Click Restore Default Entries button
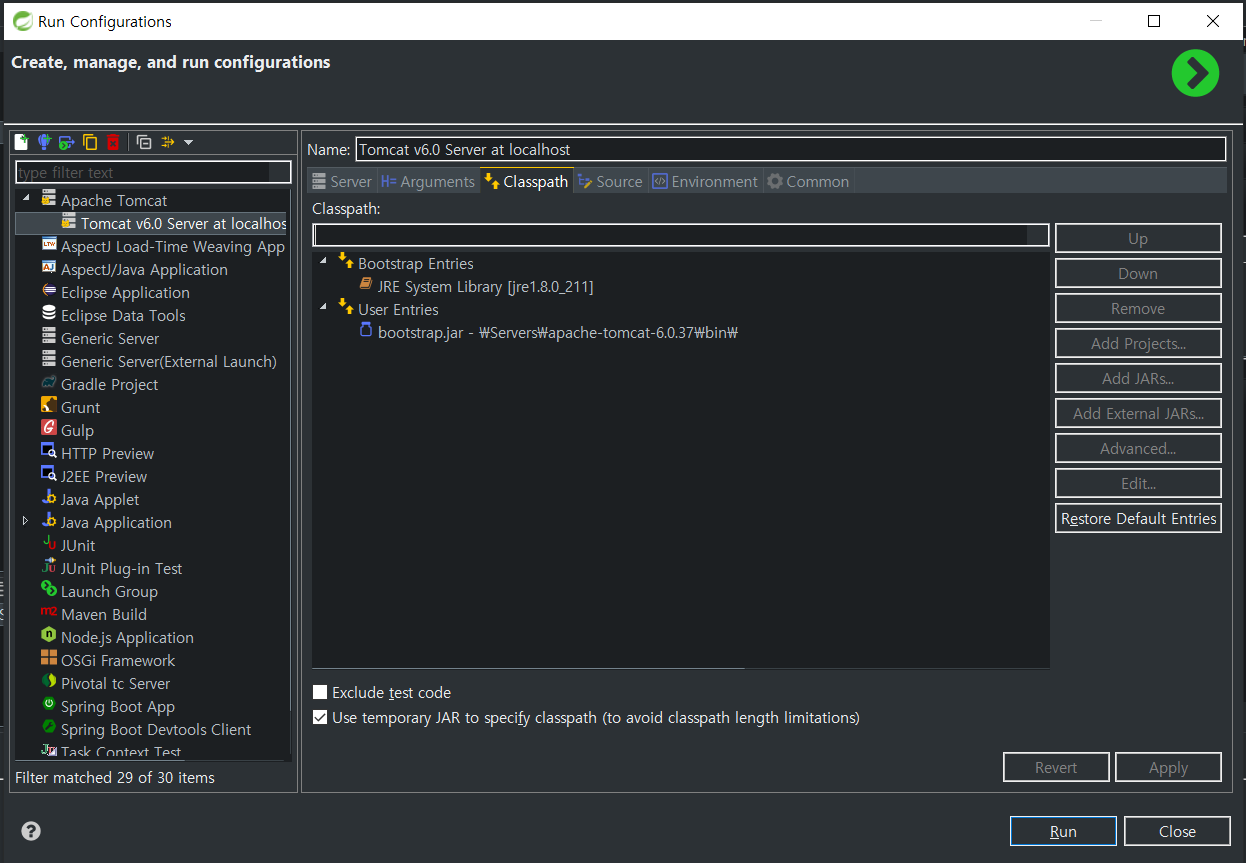The width and height of the screenshot is (1246, 863). coord(1138,518)
